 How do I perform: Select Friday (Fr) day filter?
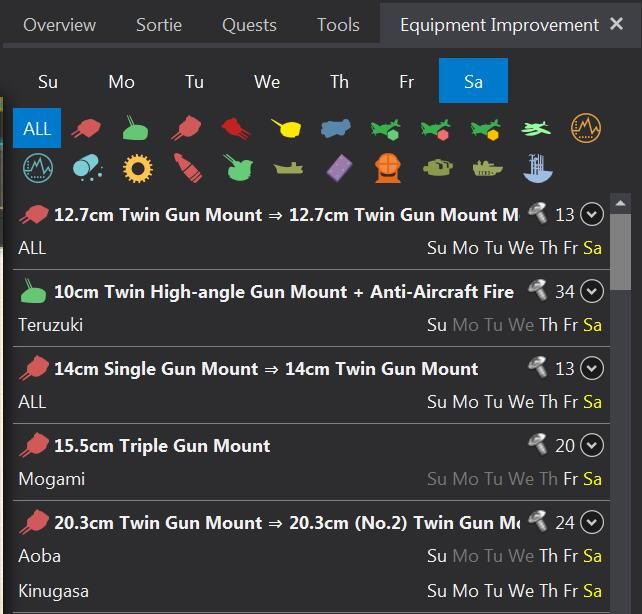(407, 81)
